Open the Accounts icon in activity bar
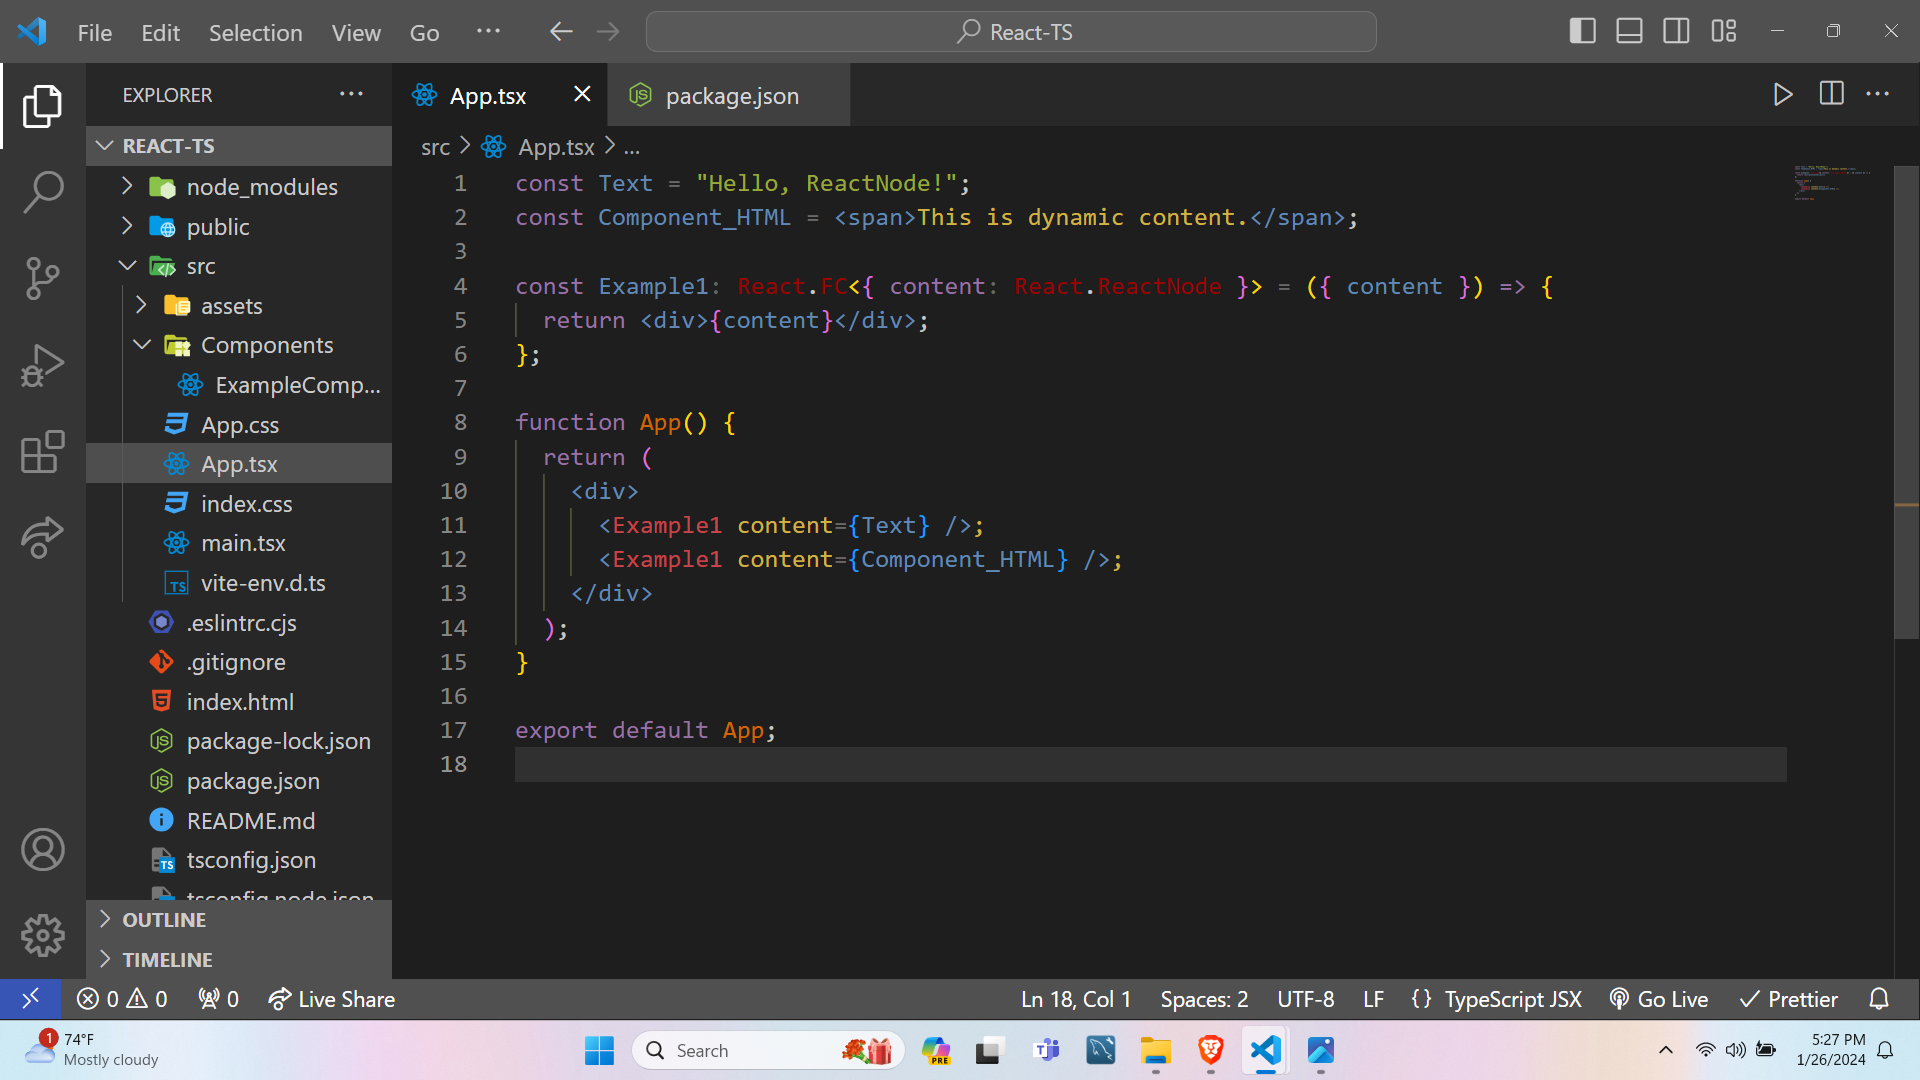This screenshot has width=1920, height=1080. pos(42,850)
